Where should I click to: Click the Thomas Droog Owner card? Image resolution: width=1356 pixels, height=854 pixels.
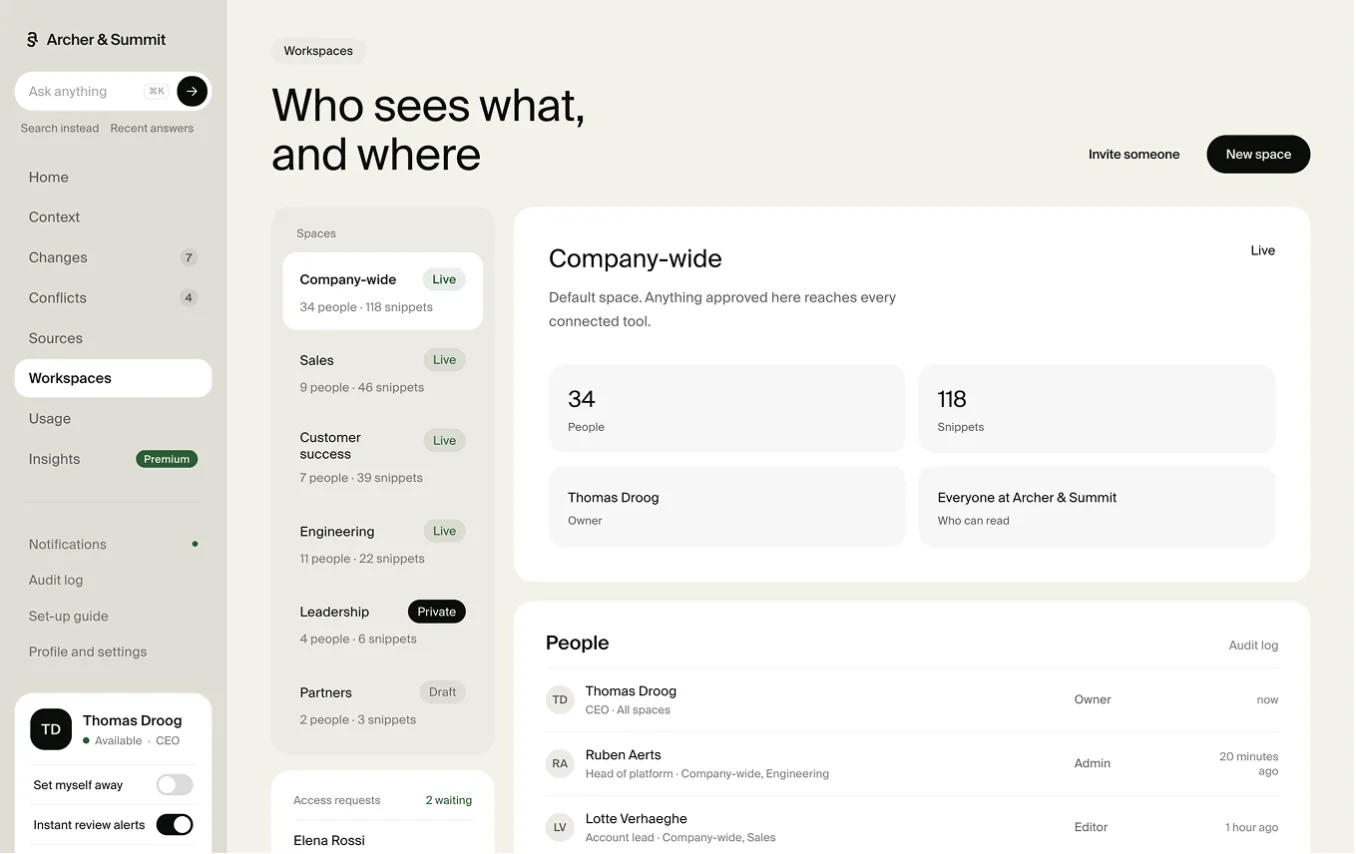(727, 507)
